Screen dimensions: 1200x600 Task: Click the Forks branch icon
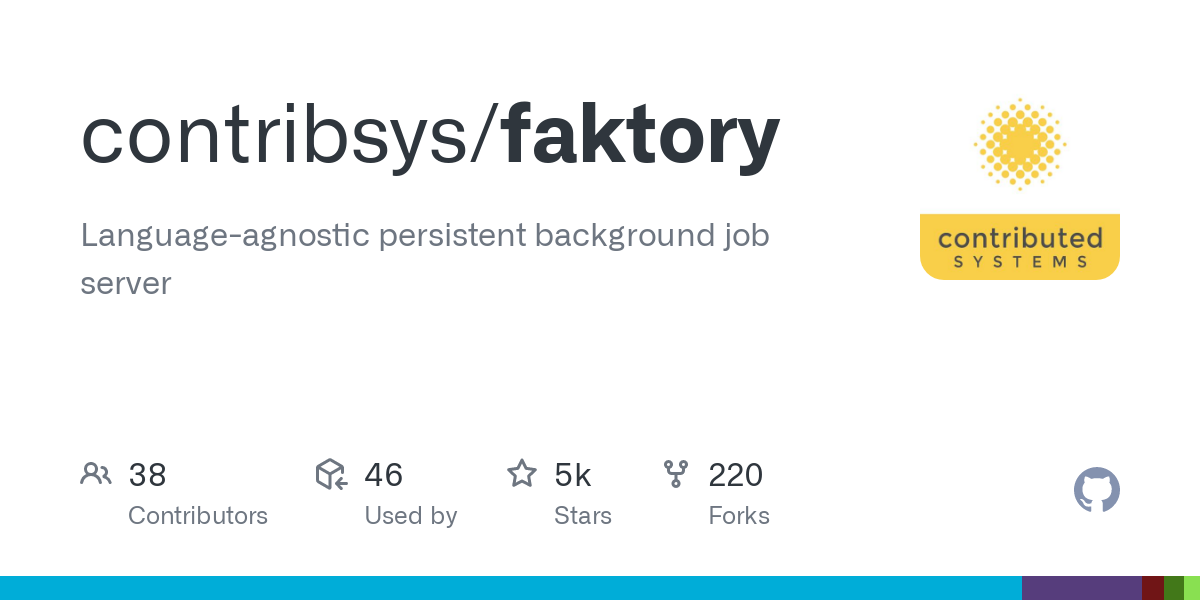[676, 474]
